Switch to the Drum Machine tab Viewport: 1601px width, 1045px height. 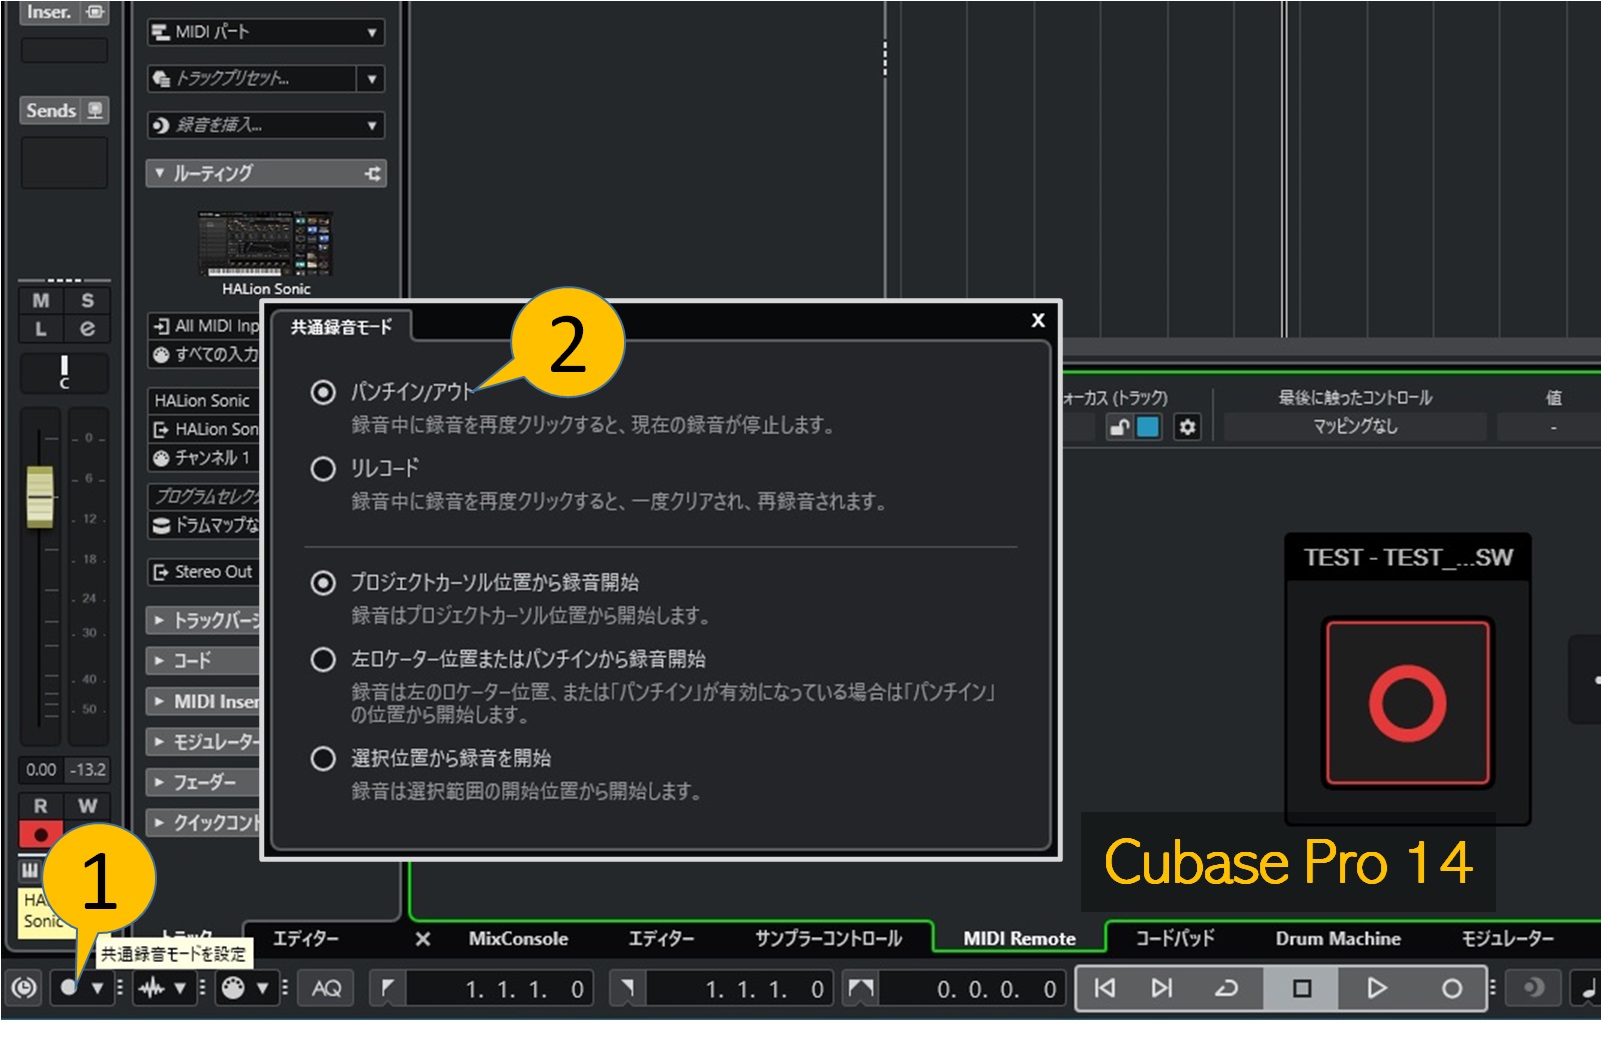click(1338, 939)
